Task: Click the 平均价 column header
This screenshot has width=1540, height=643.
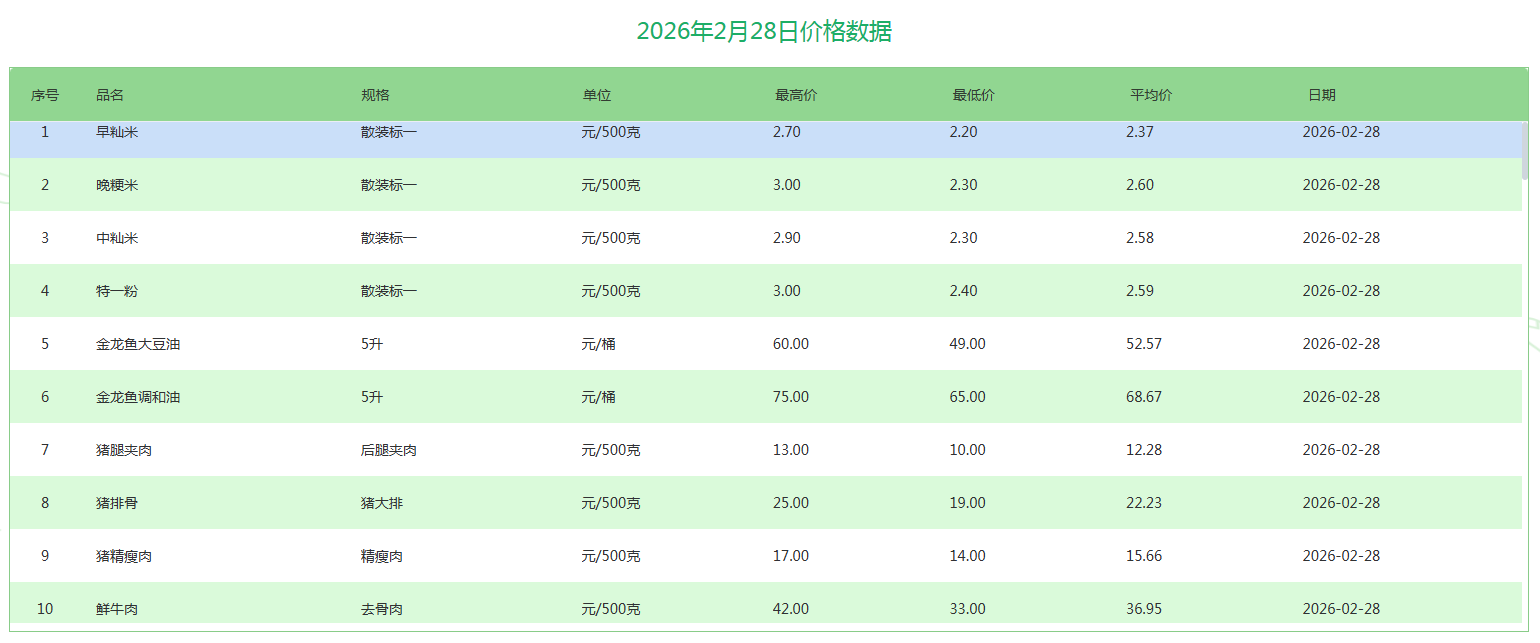Action: (1151, 95)
